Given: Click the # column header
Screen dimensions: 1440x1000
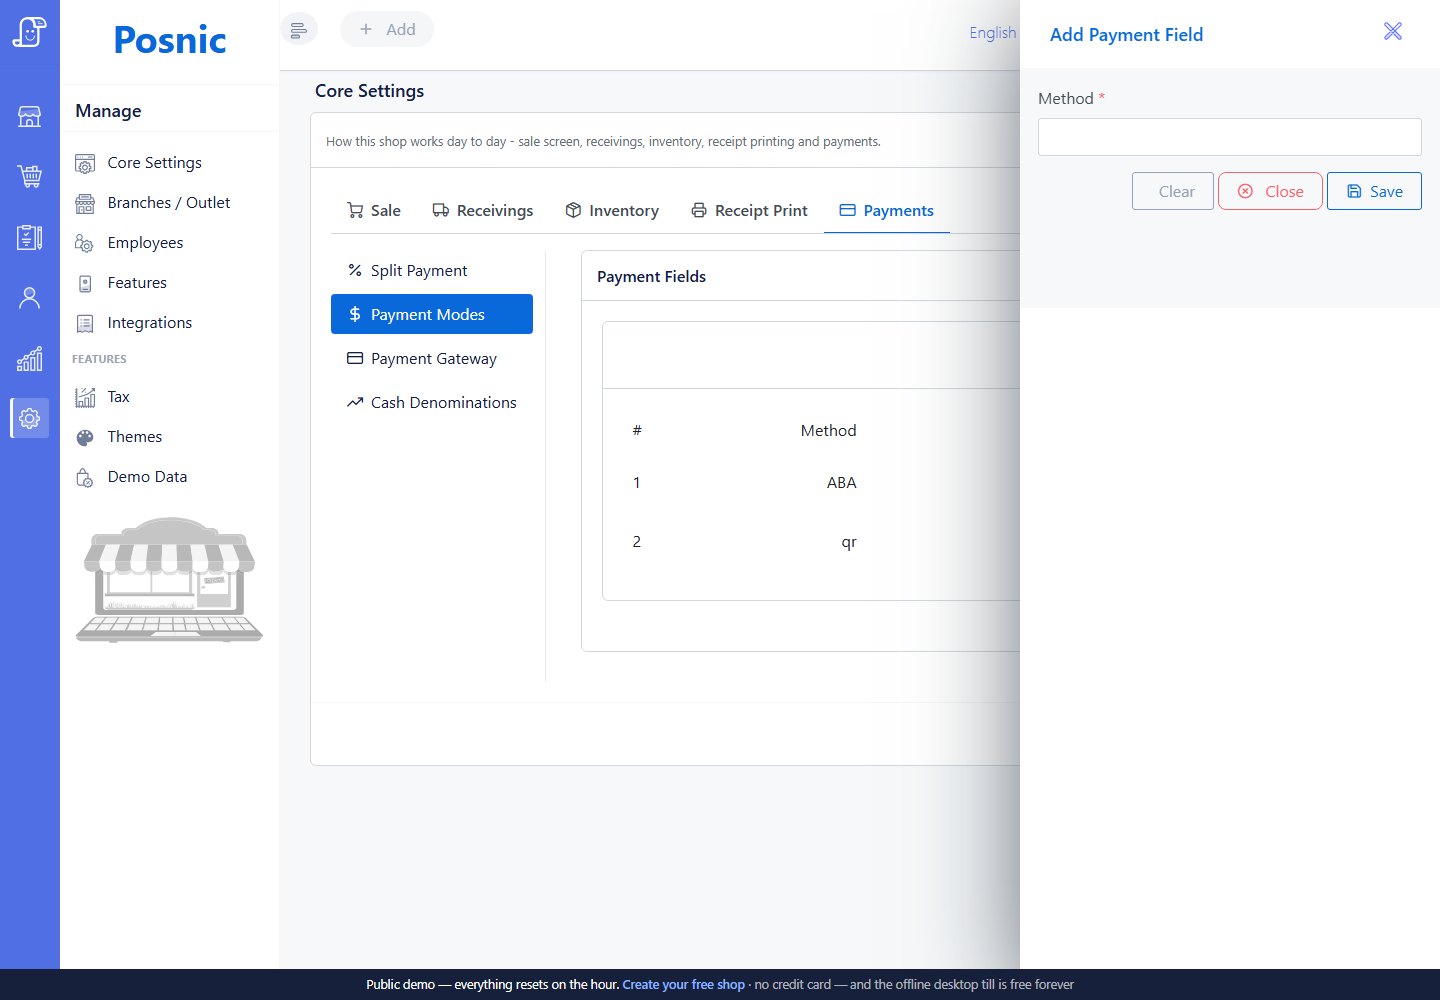Looking at the screenshot, I should click(x=637, y=430).
